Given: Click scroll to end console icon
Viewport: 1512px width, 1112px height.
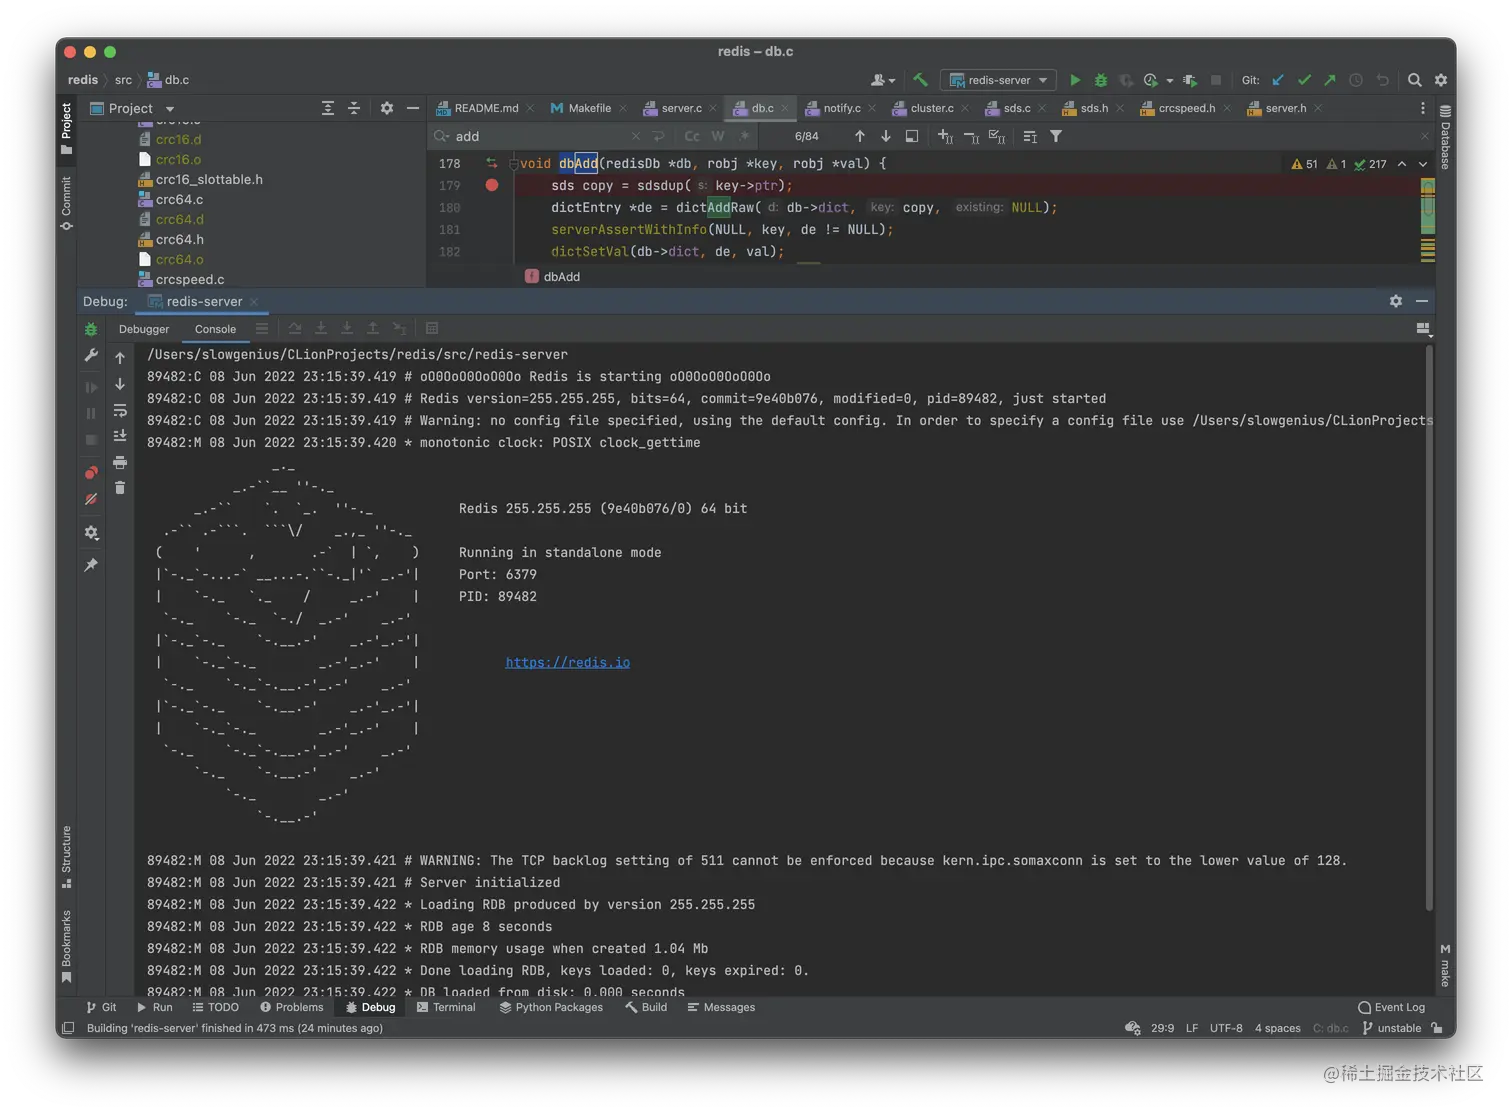Looking at the screenshot, I should tap(120, 436).
